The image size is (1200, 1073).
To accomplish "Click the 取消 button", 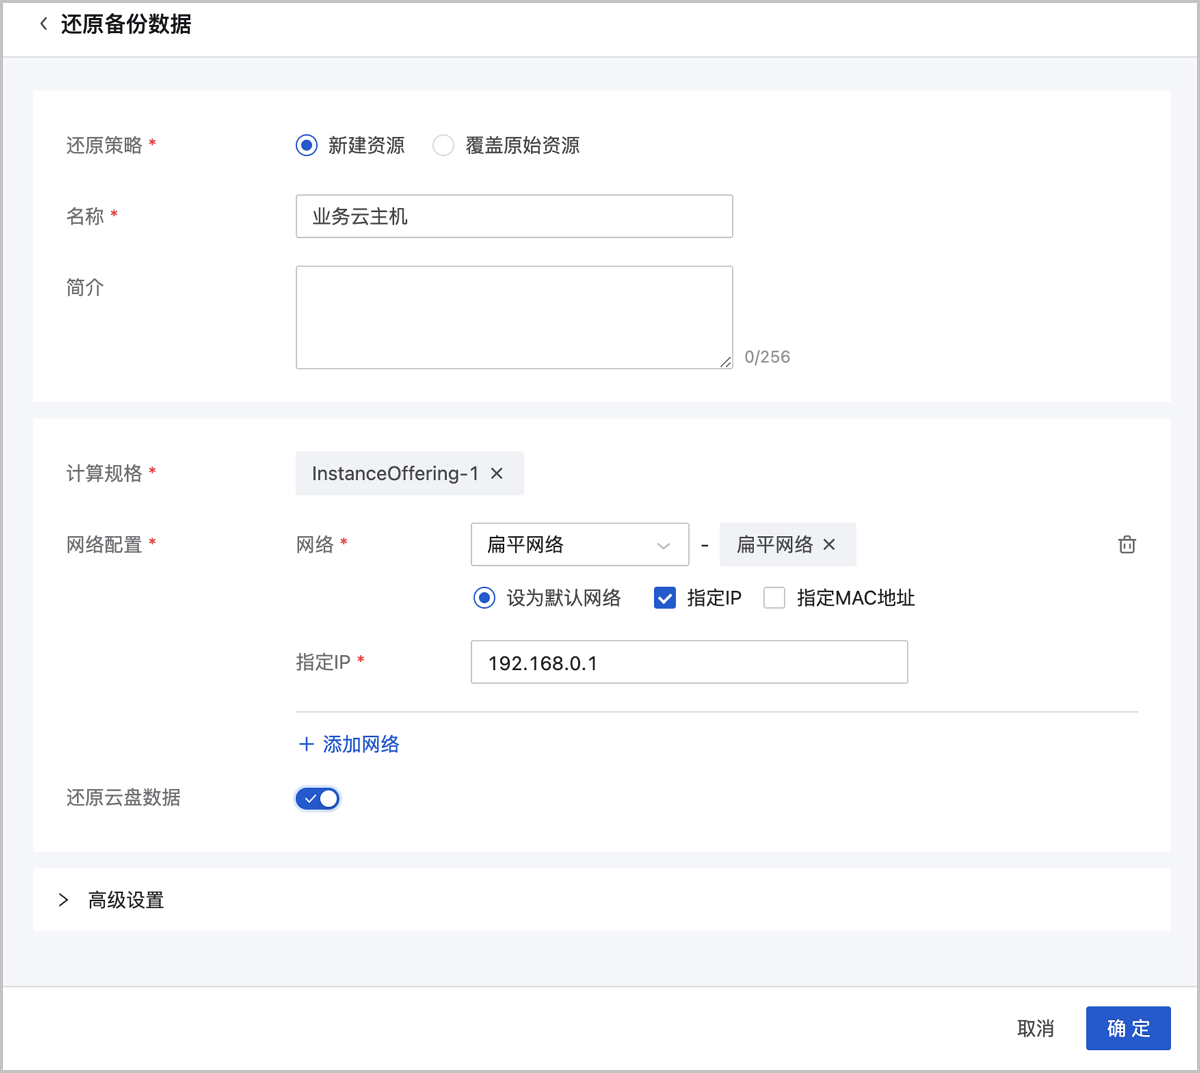I will tap(1035, 1028).
